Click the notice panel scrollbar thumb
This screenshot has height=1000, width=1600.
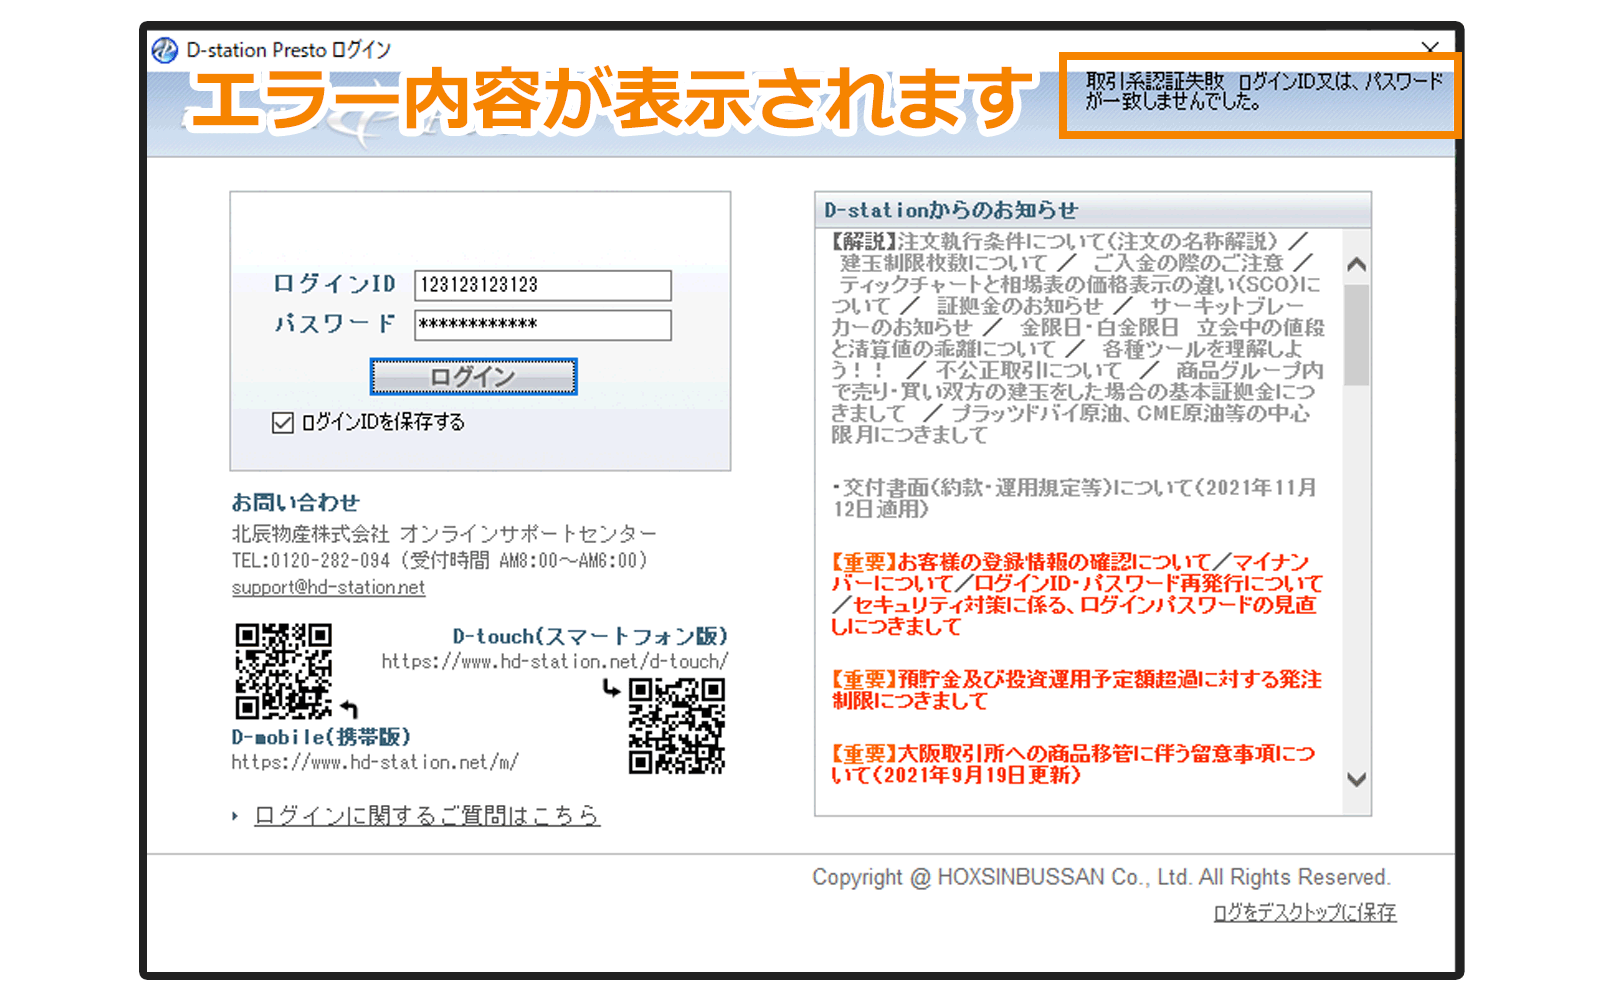[1356, 335]
